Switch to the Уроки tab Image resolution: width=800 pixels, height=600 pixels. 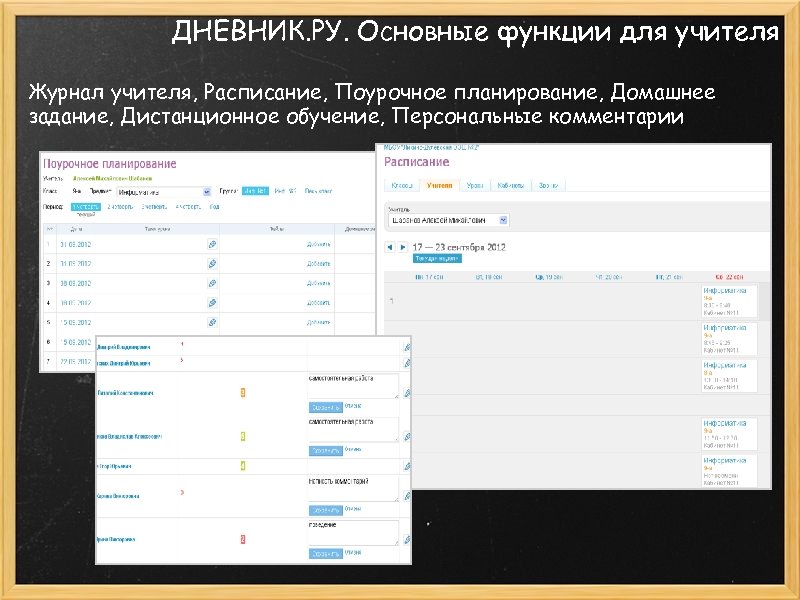pyautogui.click(x=474, y=186)
